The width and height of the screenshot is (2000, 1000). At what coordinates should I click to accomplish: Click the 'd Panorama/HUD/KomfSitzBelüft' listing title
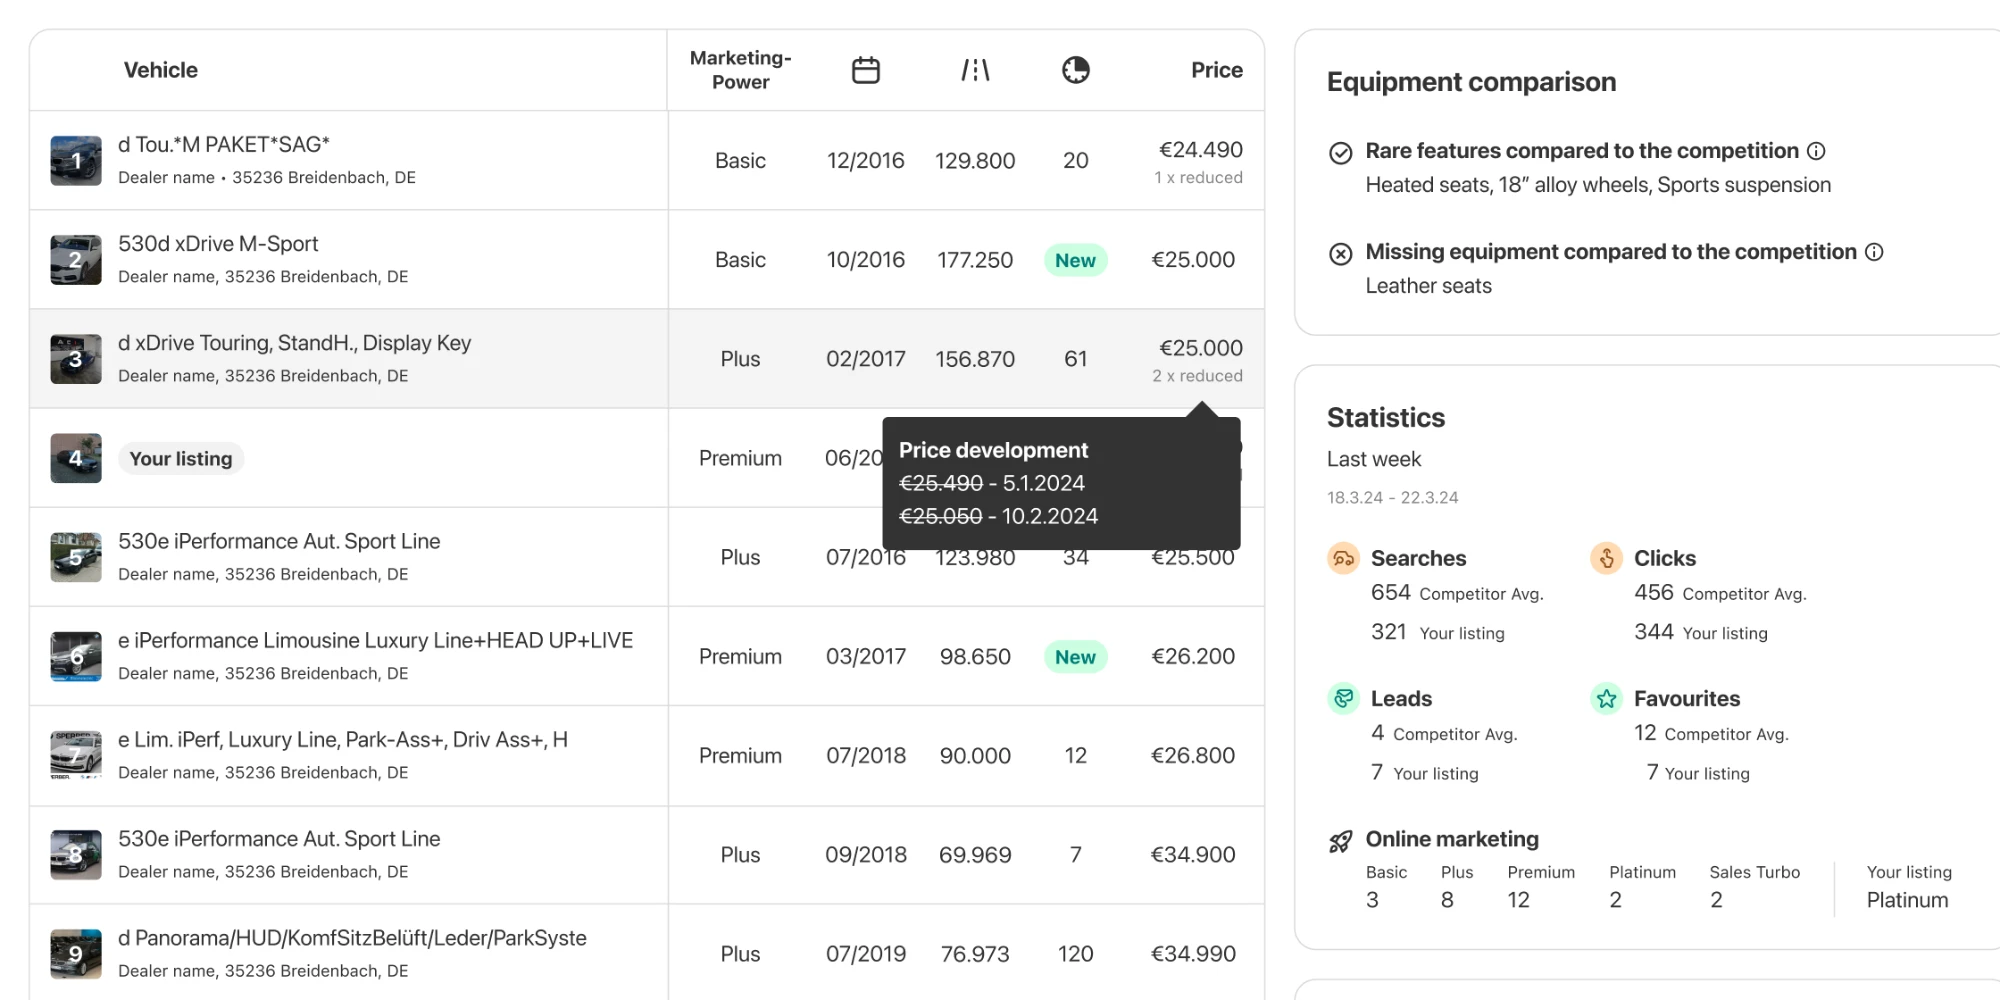352,938
